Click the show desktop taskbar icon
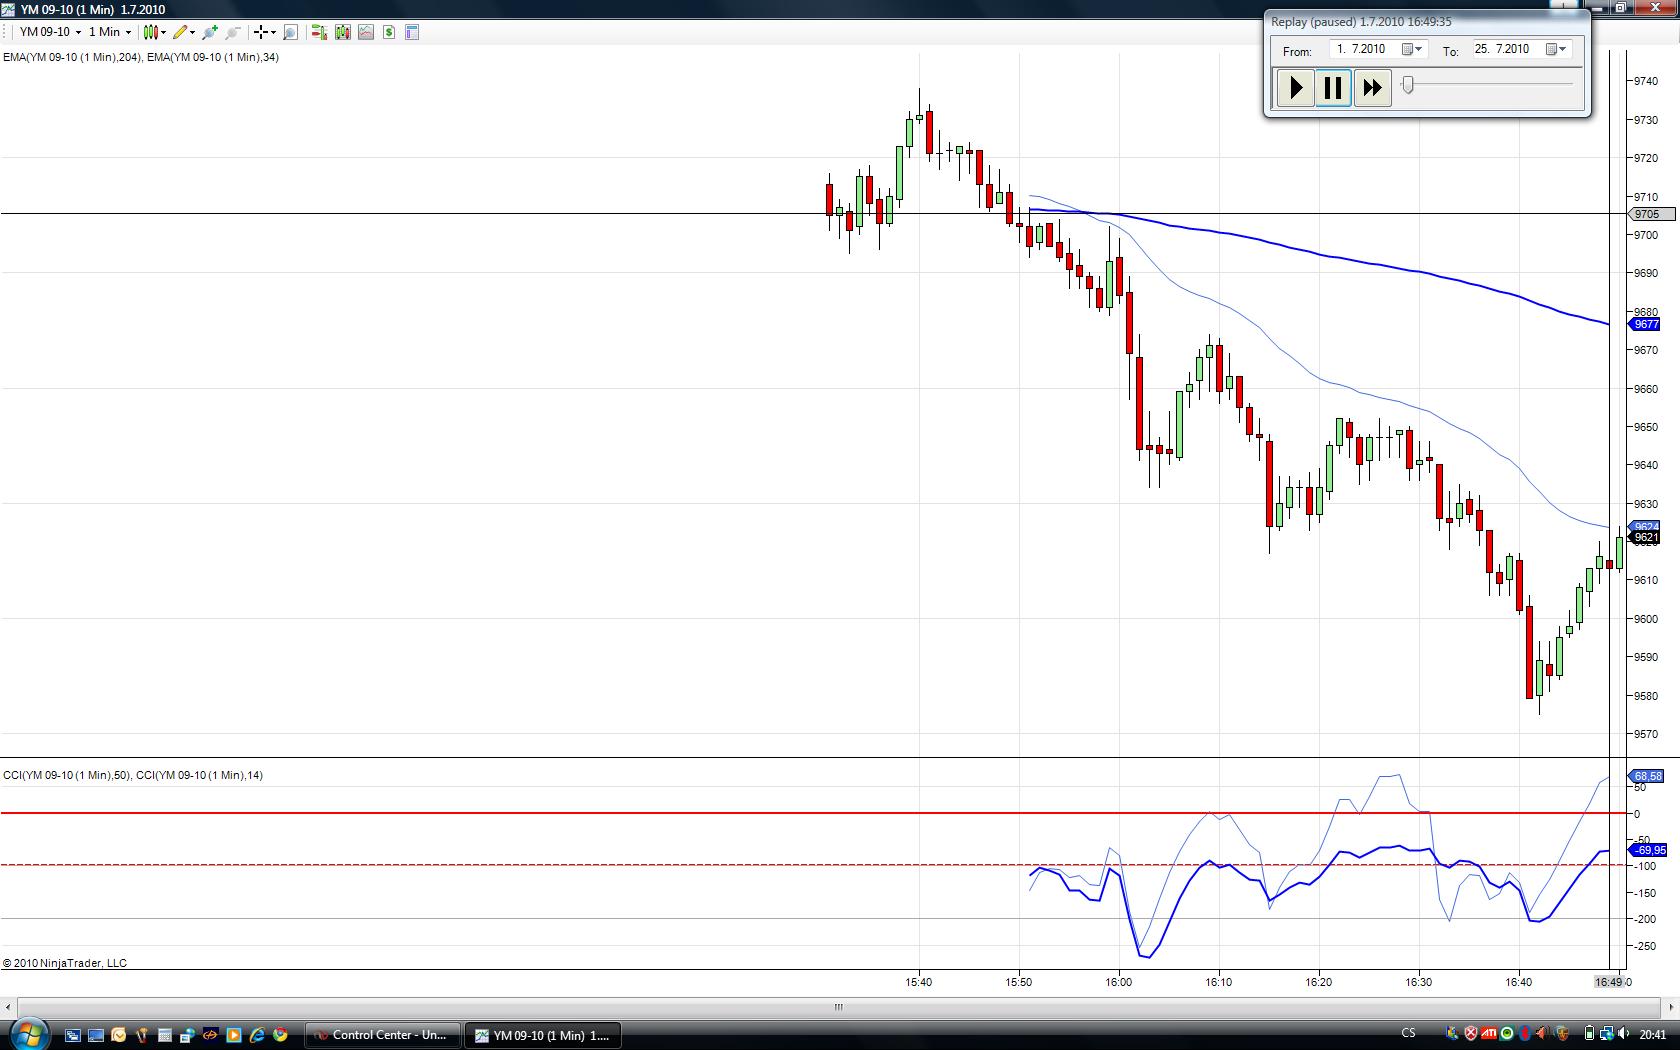This screenshot has height=1050, width=1680. tap(95, 1035)
